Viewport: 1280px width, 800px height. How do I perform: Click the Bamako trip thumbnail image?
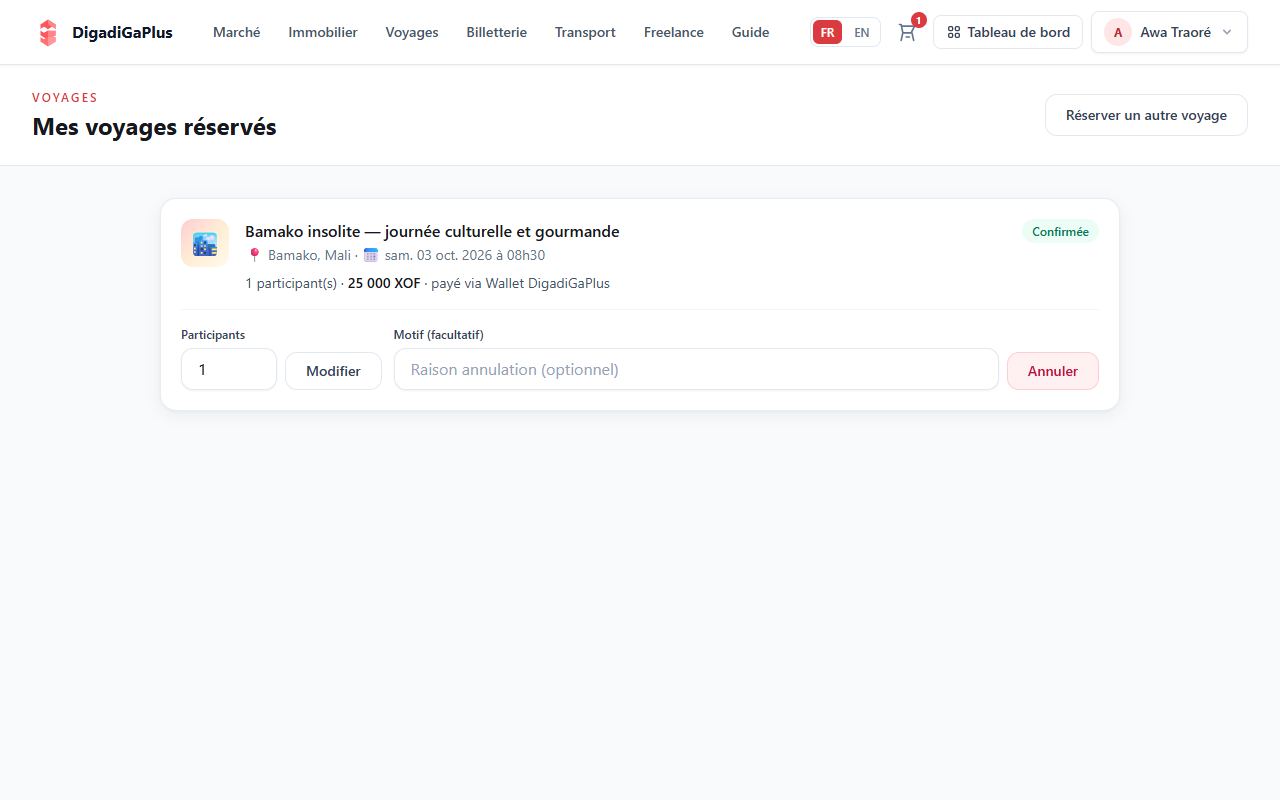coord(205,243)
